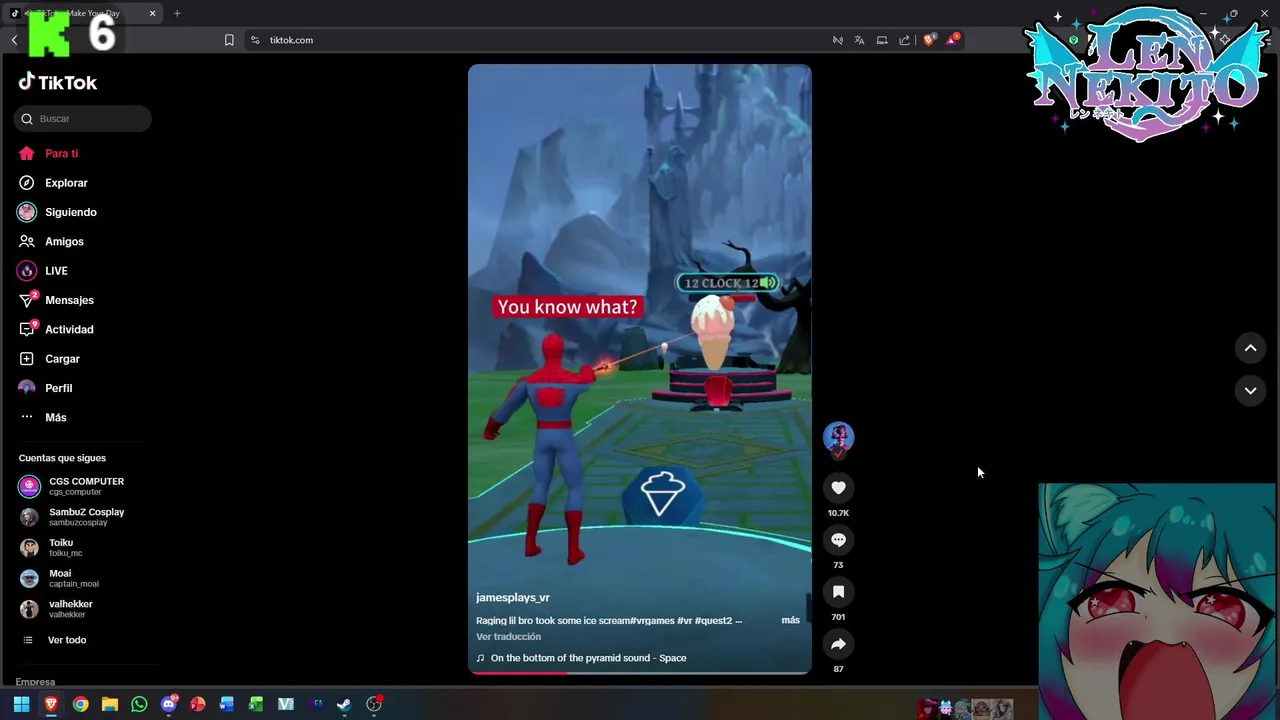Open the translate page icon
This screenshot has width=1280, height=720.
point(859,40)
